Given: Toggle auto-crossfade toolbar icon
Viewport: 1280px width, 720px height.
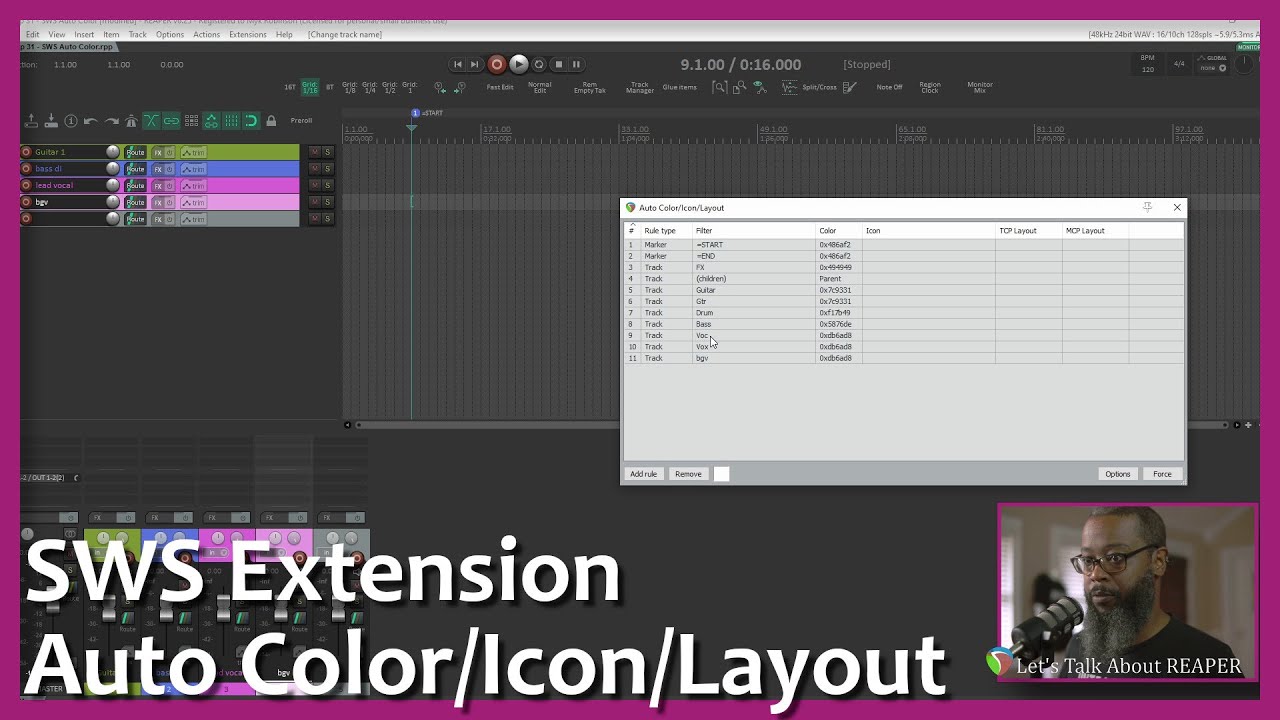Looking at the screenshot, I should (x=151, y=121).
